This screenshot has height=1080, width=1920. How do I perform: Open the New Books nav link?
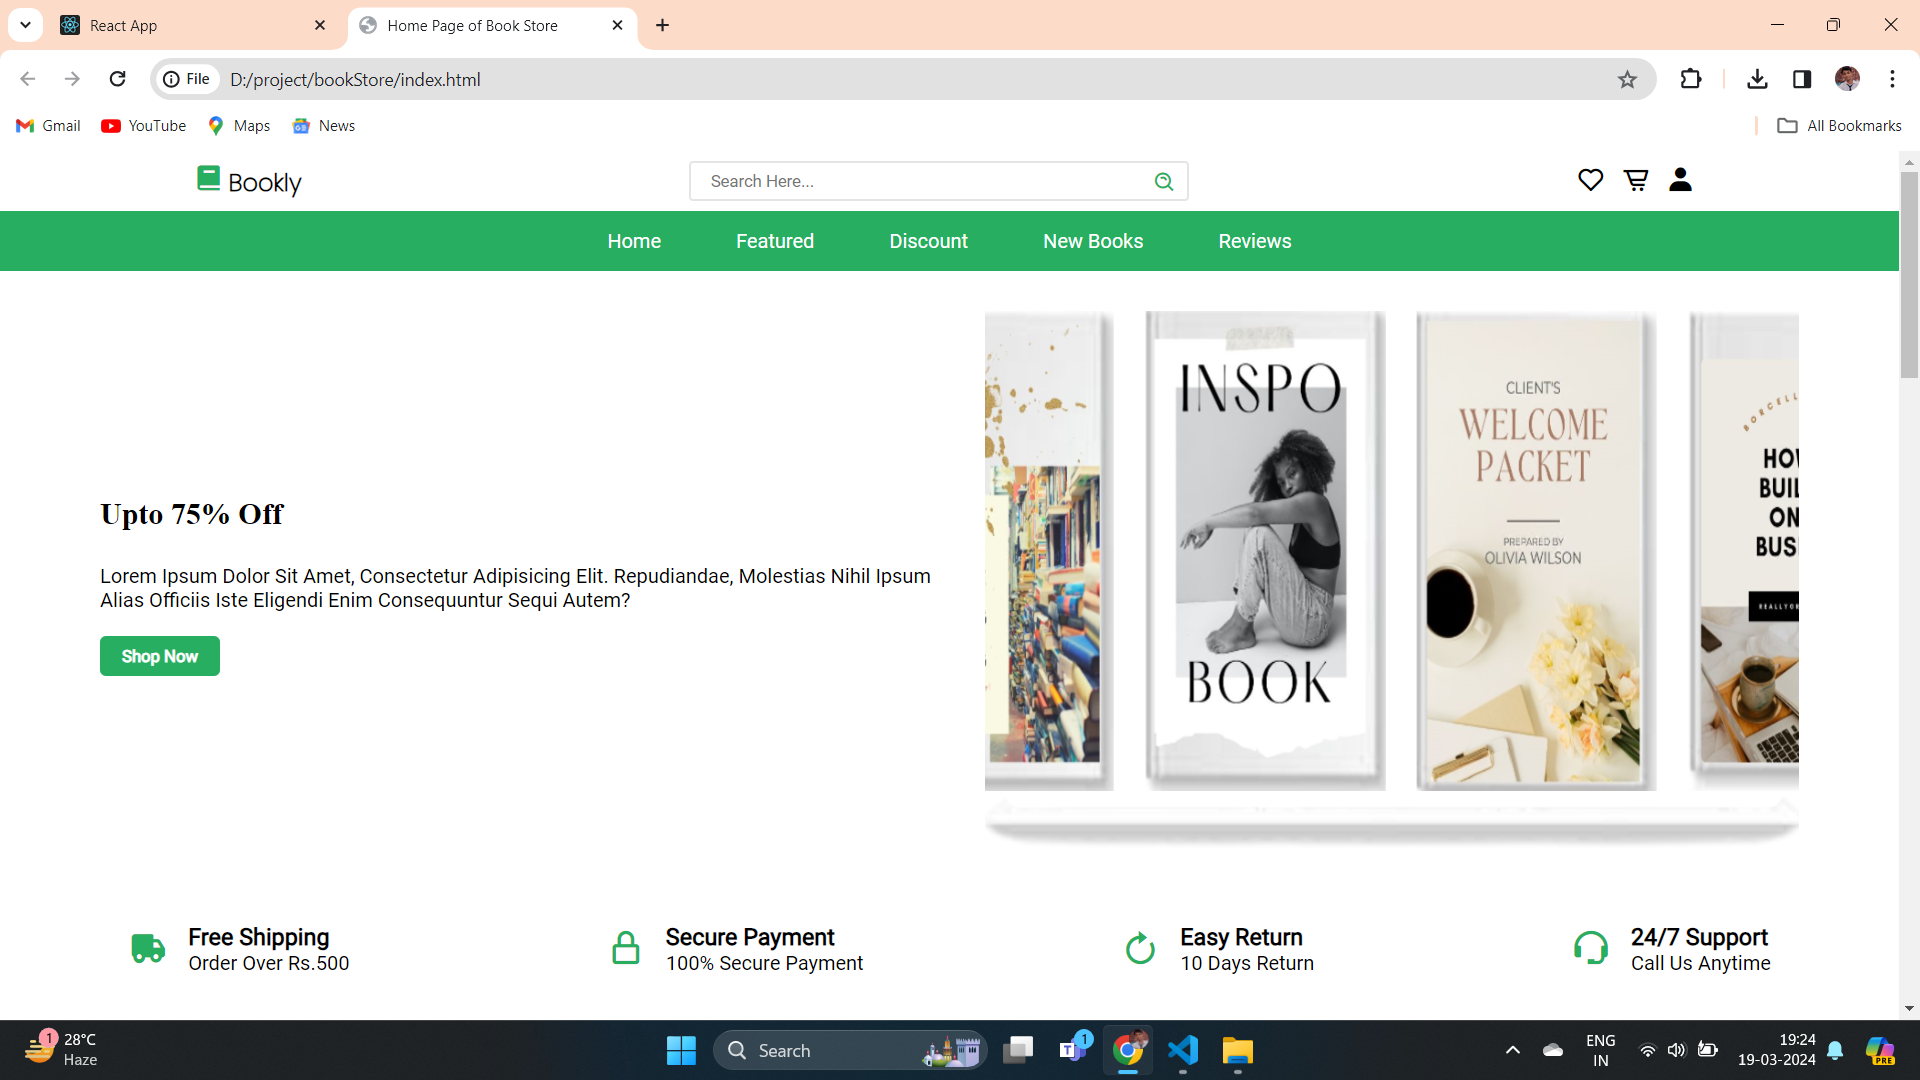1092,241
